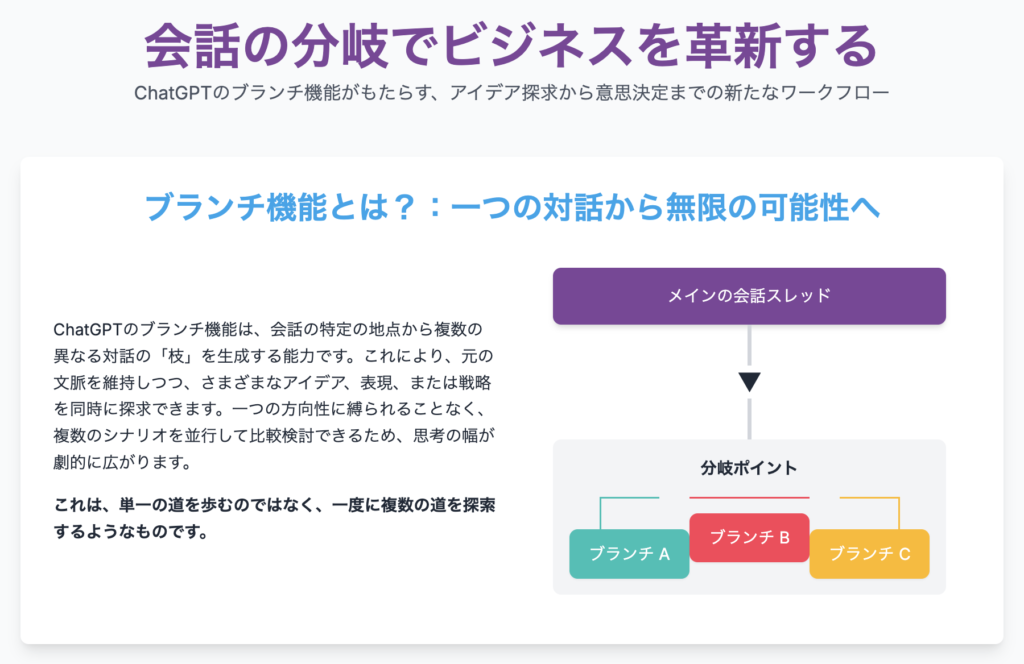Click the subtitle starting with ChatGPTのブランチ機能がもたらす
Screen dimensions: 1024x664
pos(511,94)
